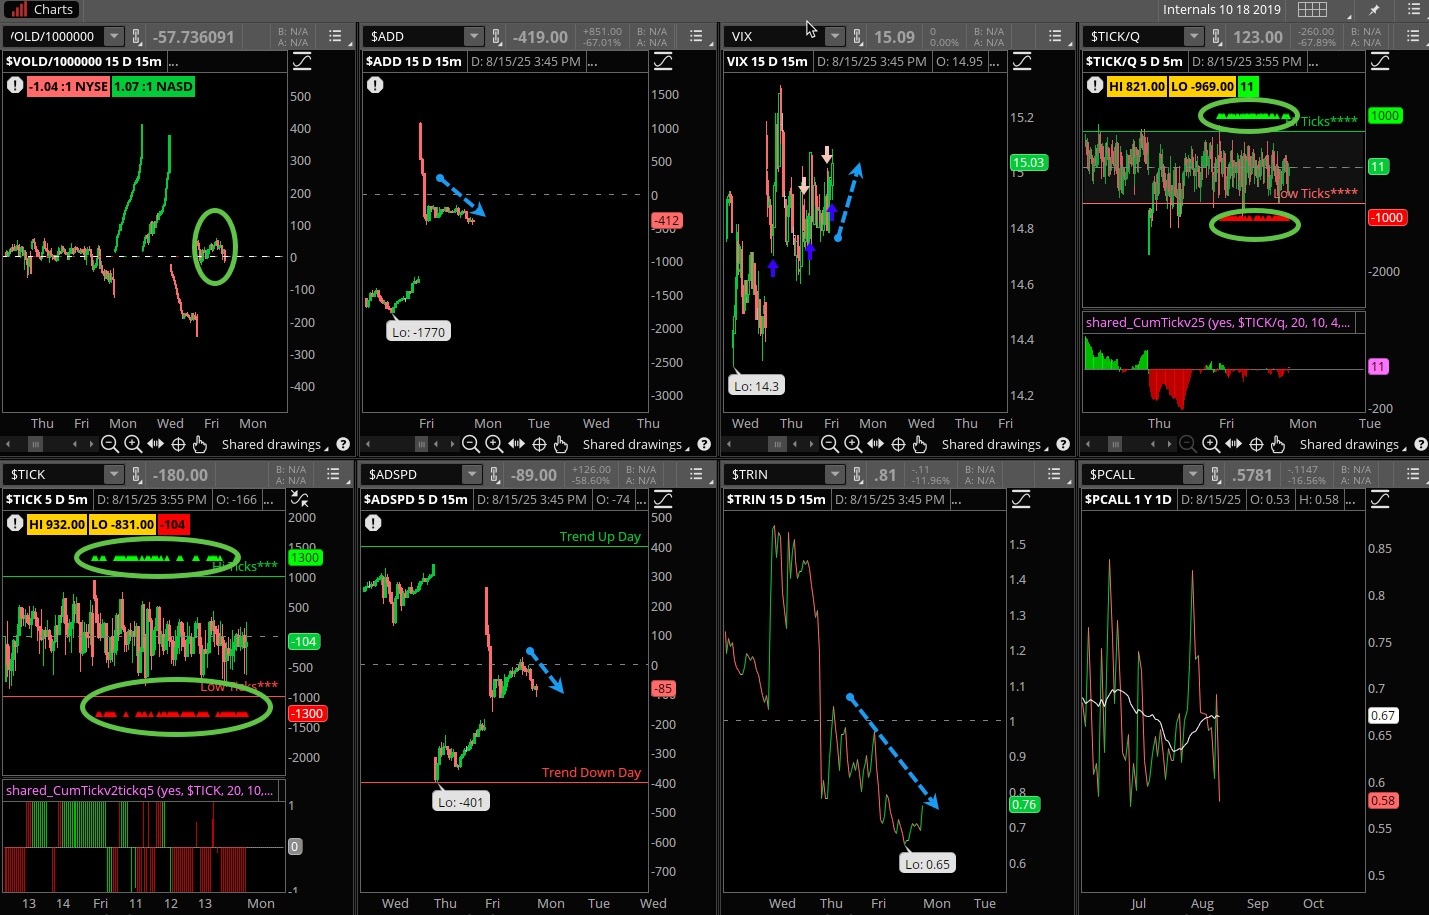
Task: Open help icon below the $ADD chart
Action: point(704,444)
